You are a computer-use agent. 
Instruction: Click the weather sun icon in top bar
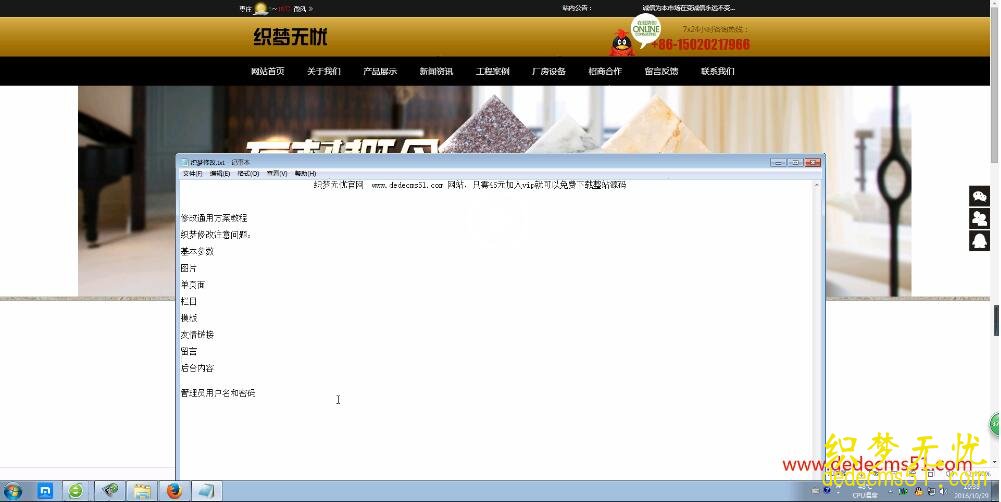pos(260,8)
